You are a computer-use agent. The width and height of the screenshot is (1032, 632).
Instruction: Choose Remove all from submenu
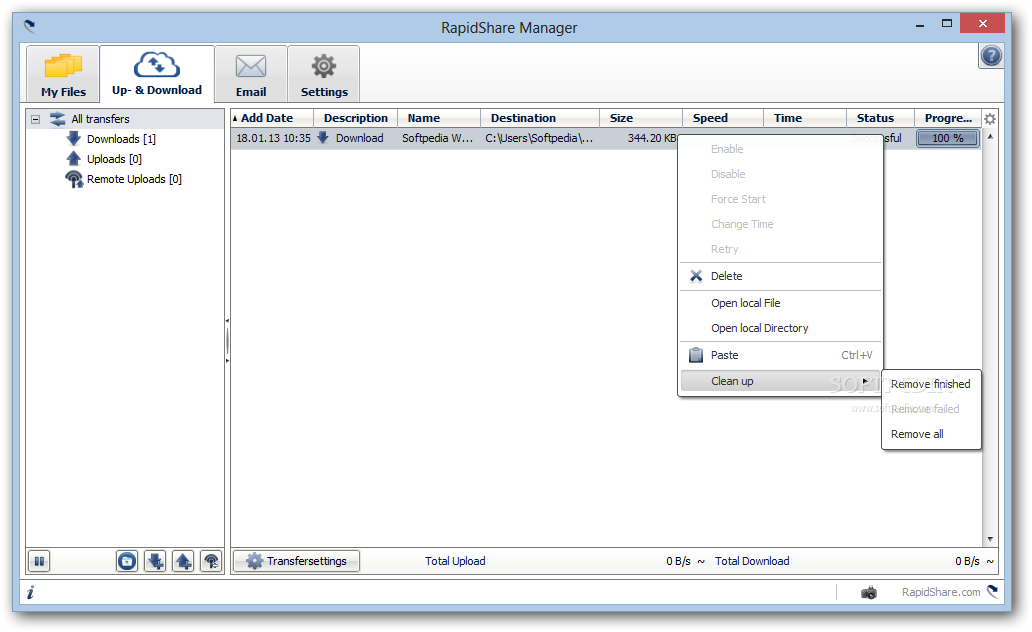point(931,434)
